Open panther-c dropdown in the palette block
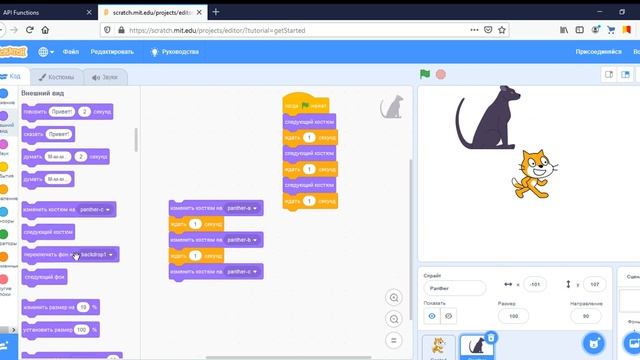640x360 pixels. [x=95, y=209]
